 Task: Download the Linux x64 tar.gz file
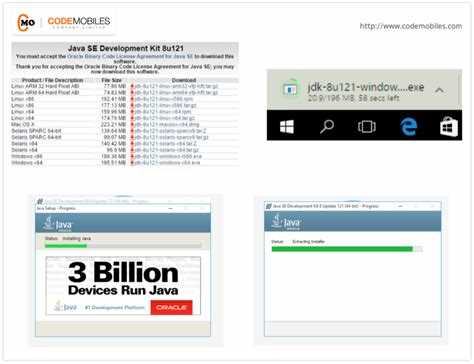[x=165, y=118]
